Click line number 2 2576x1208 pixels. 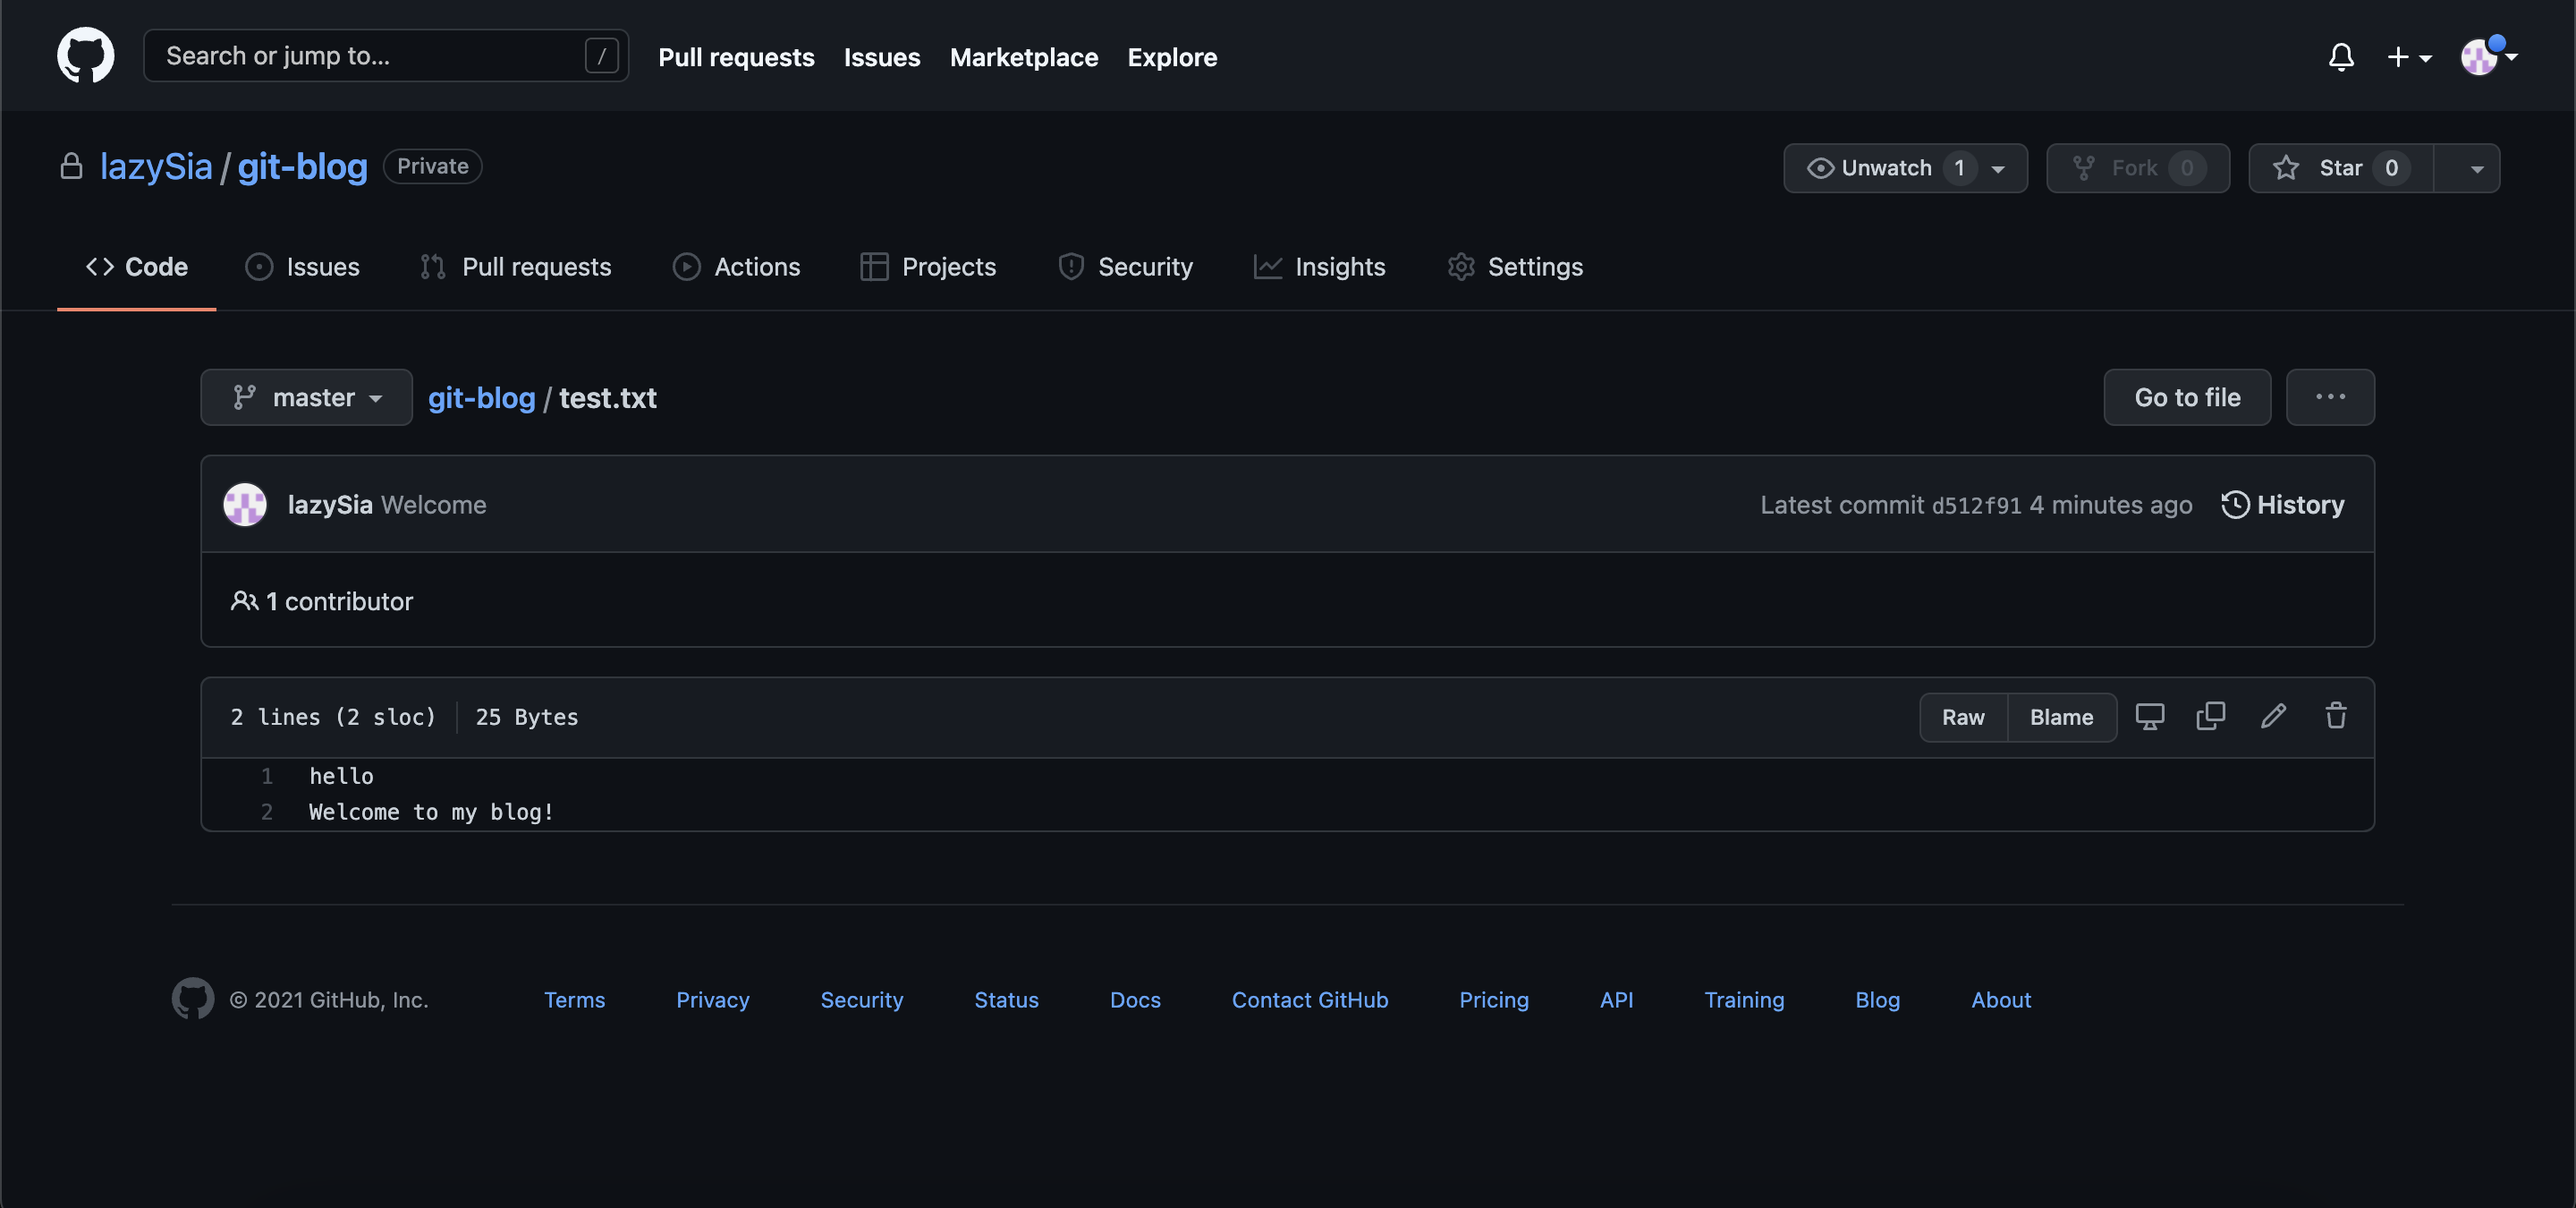pyautogui.click(x=267, y=812)
